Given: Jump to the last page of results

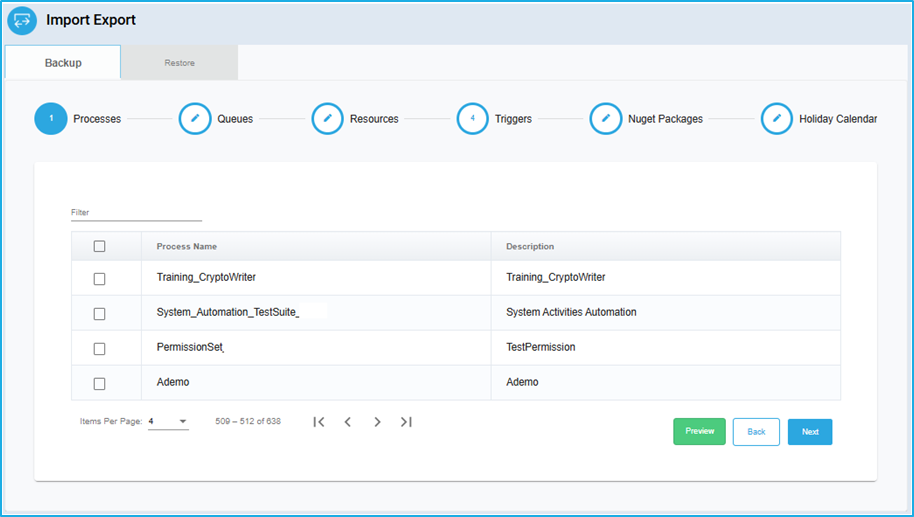Looking at the screenshot, I should click(x=406, y=421).
